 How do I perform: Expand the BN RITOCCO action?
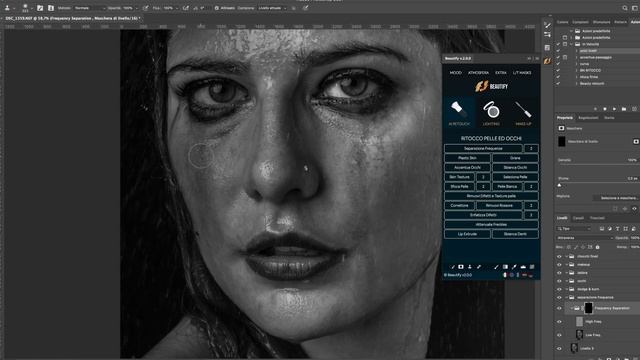point(577,70)
